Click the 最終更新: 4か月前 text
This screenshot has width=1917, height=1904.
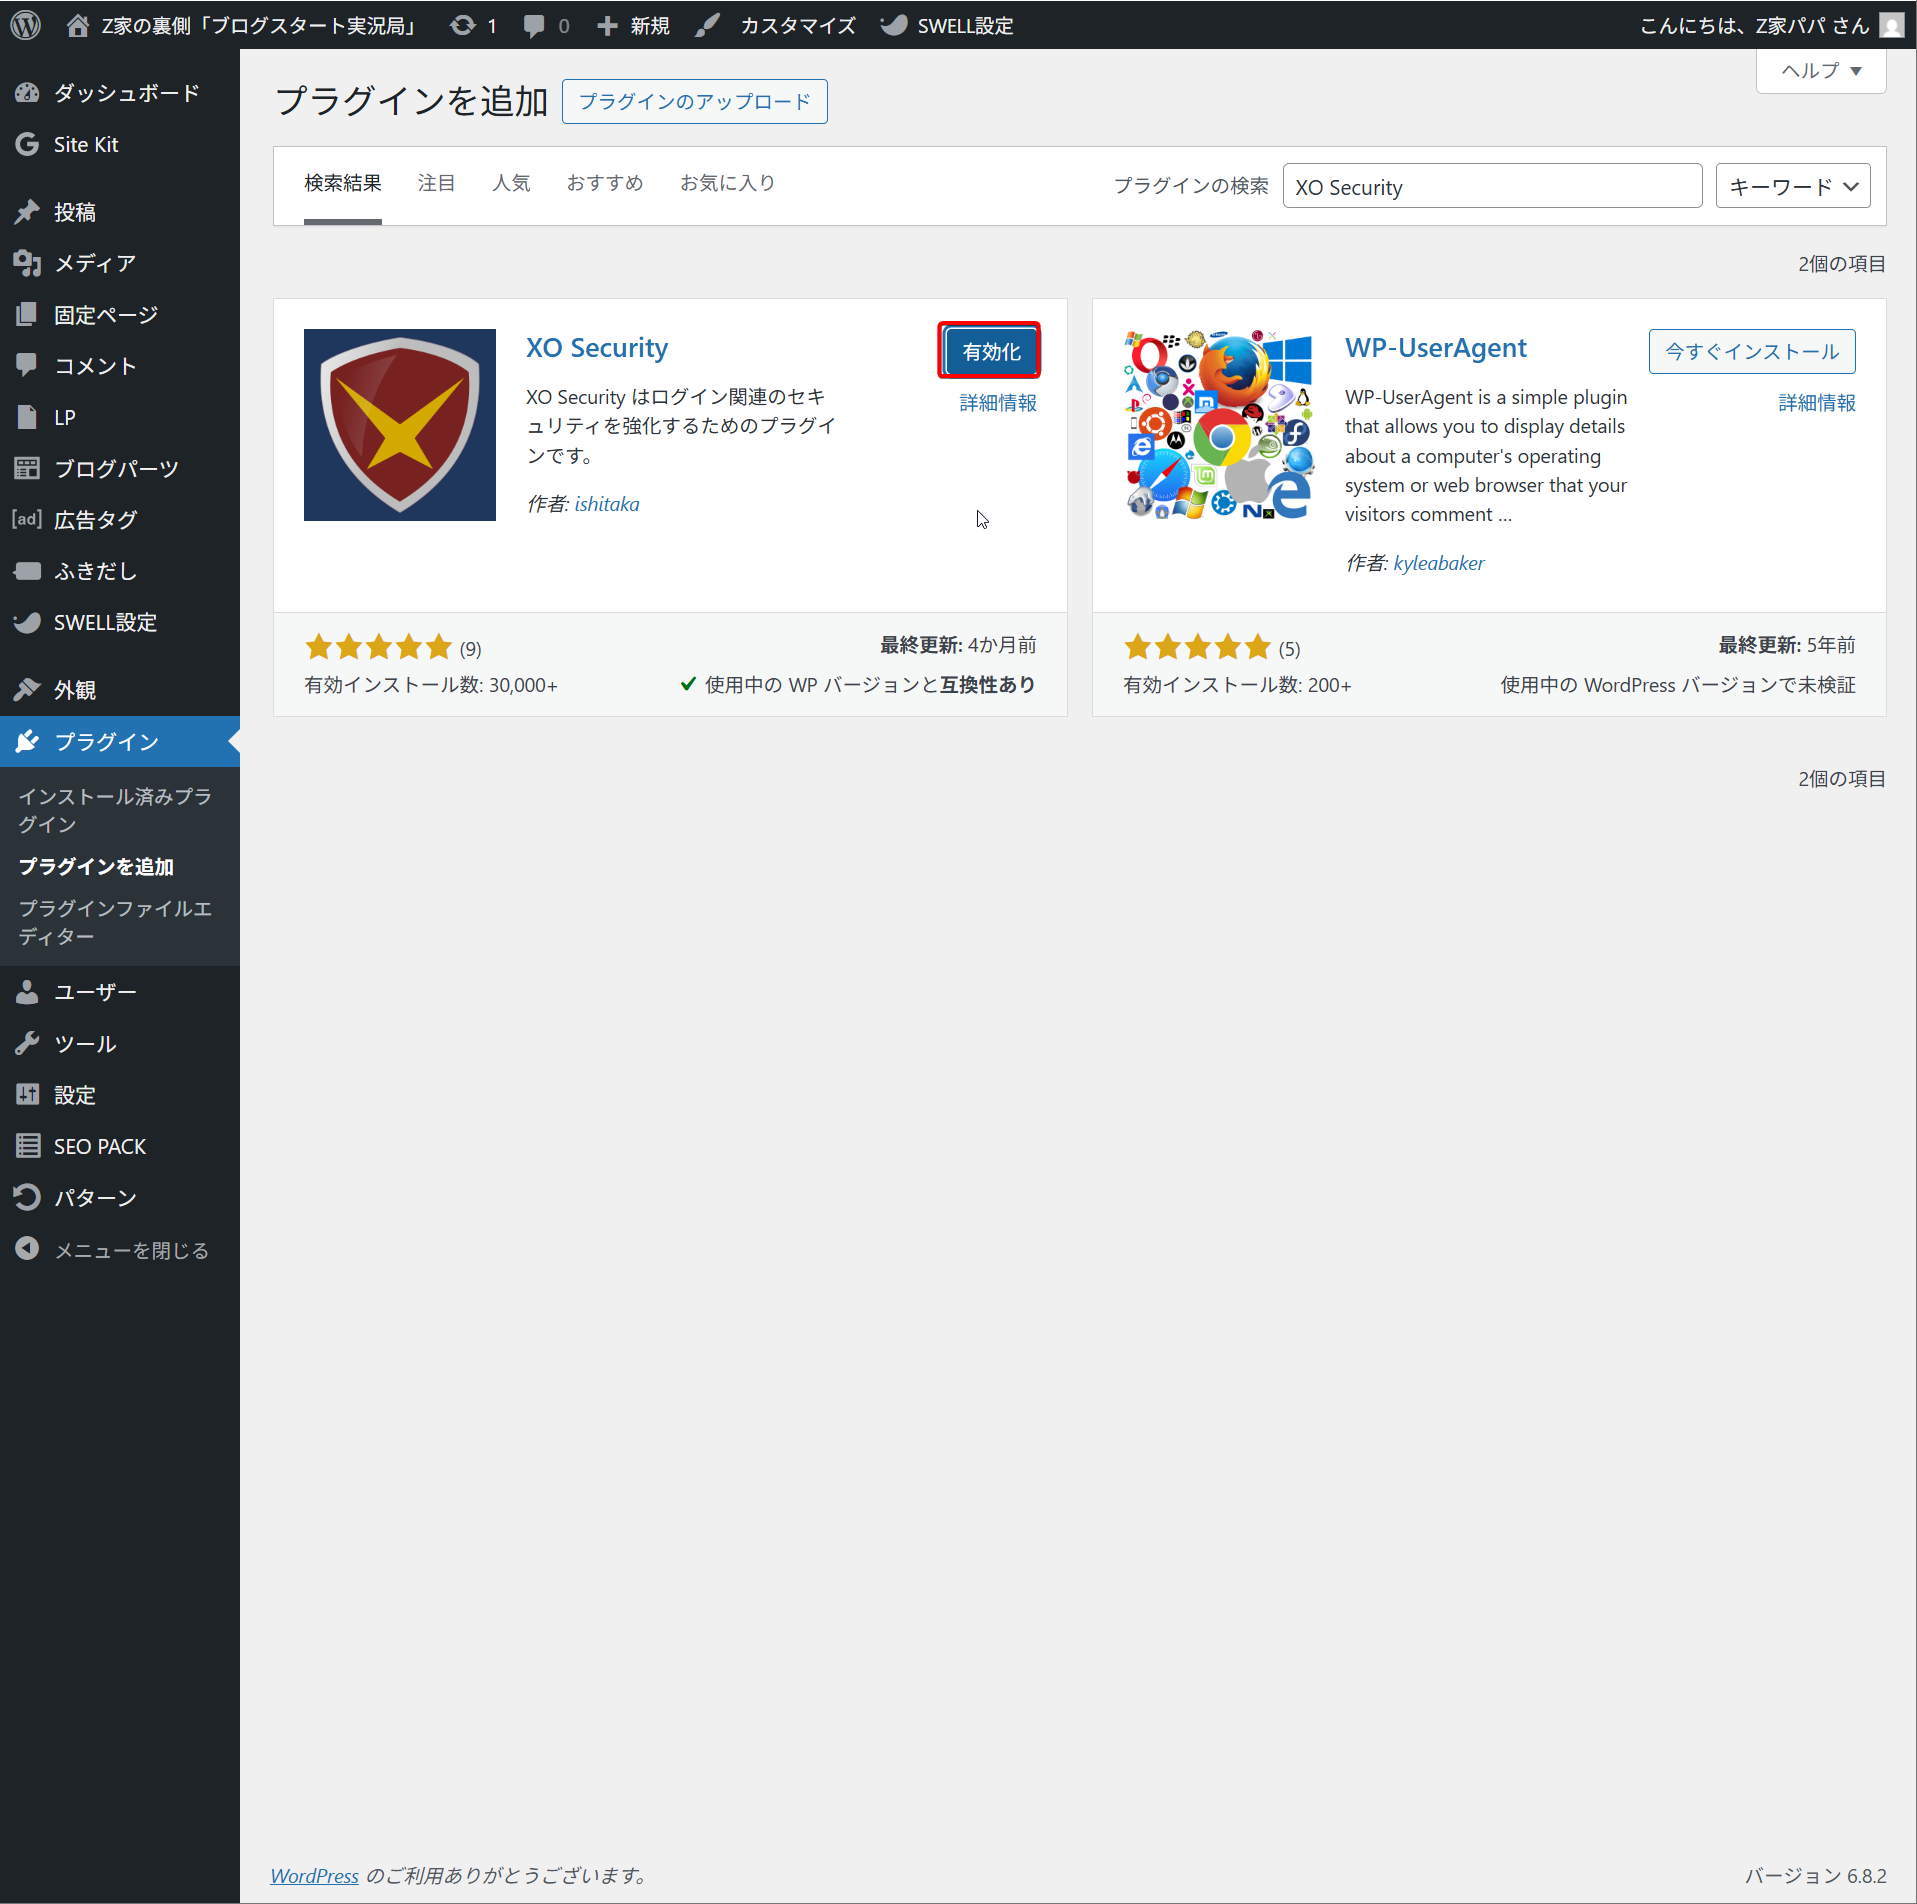point(958,645)
